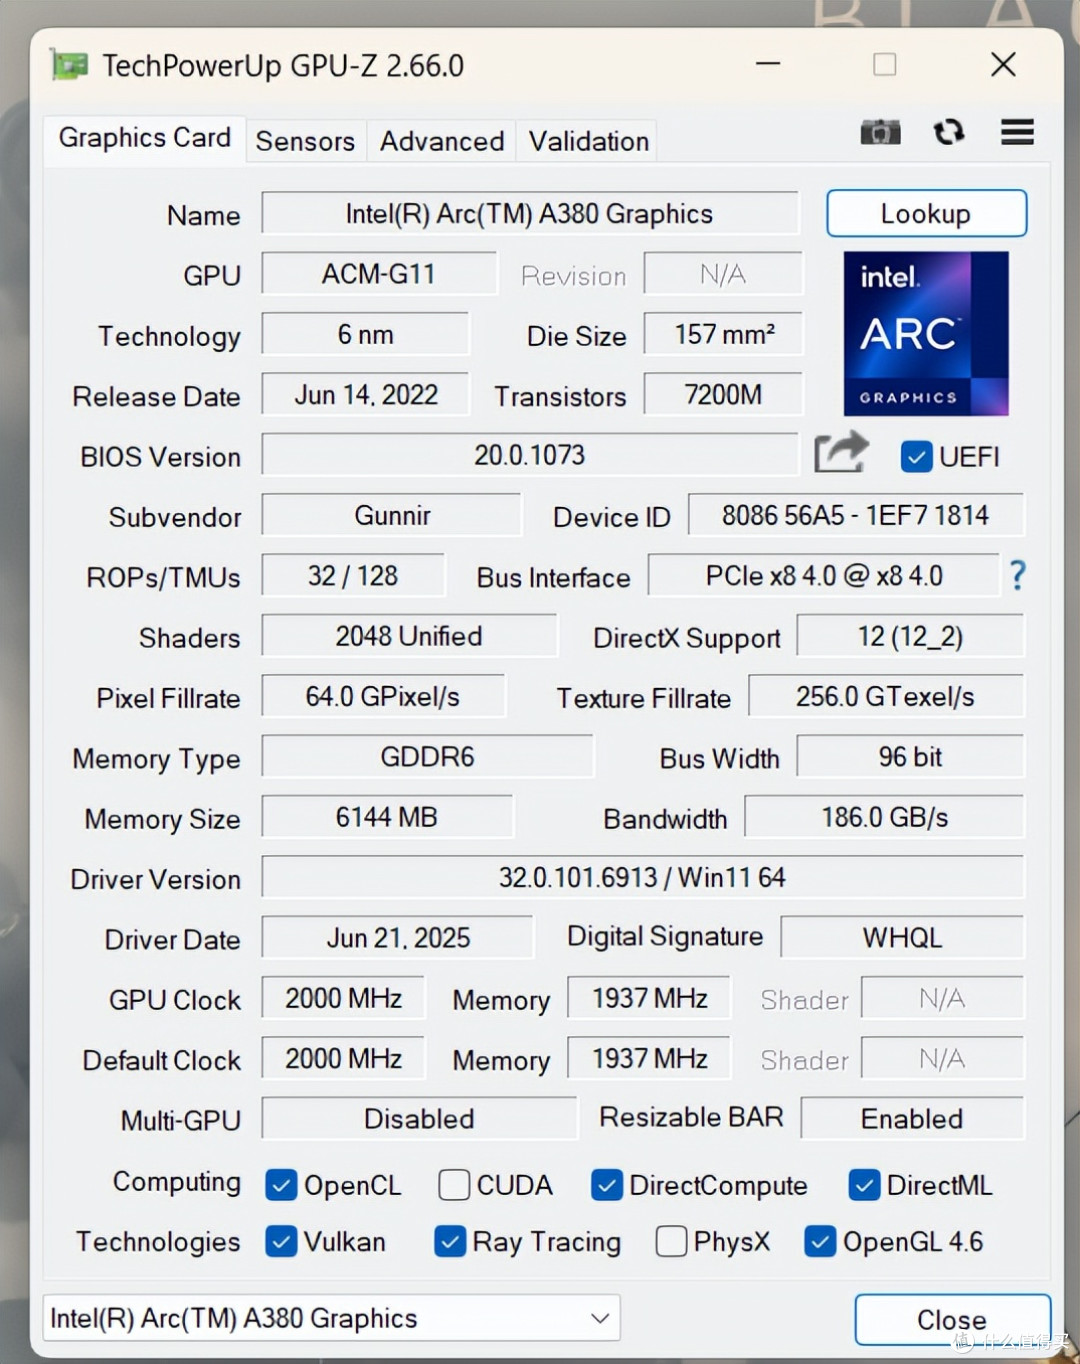Click the Device ID field 8086 56A5
Image resolution: width=1080 pixels, height=1364 pixels.
(856, 515)
